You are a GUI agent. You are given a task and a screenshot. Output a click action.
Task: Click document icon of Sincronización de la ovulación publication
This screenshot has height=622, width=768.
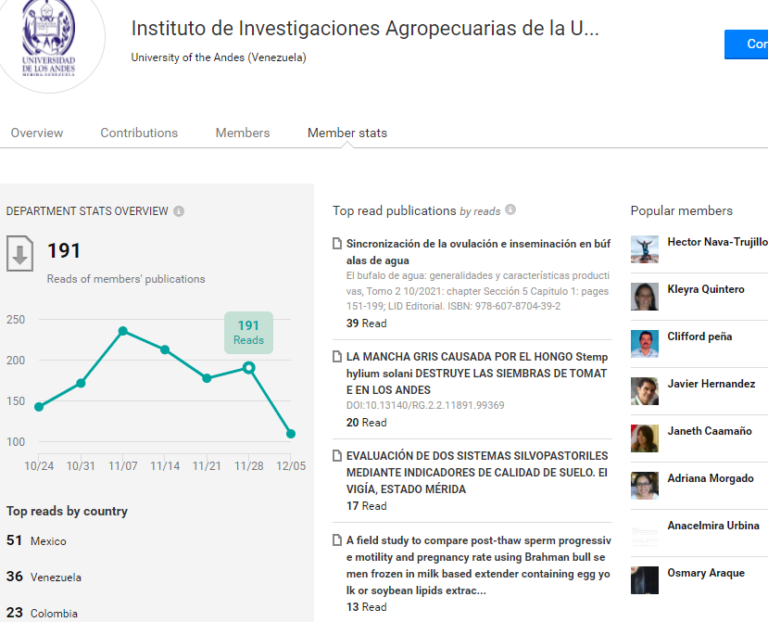(337, 243)
